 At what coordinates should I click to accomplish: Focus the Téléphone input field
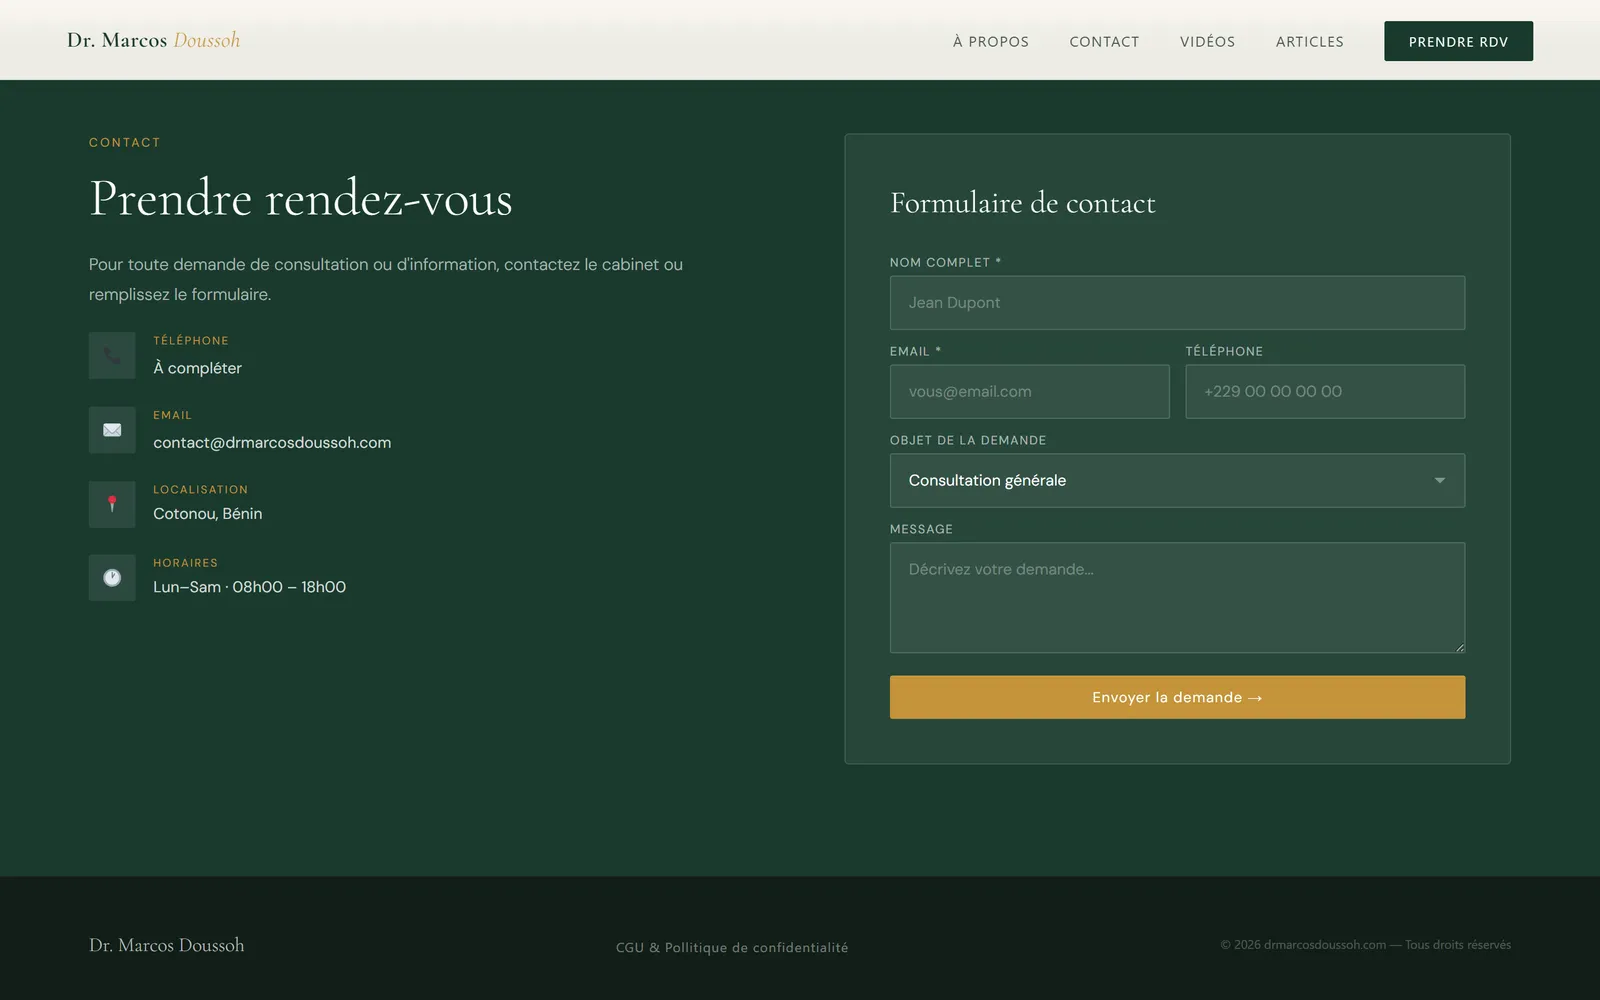[x=1325, y=391]
